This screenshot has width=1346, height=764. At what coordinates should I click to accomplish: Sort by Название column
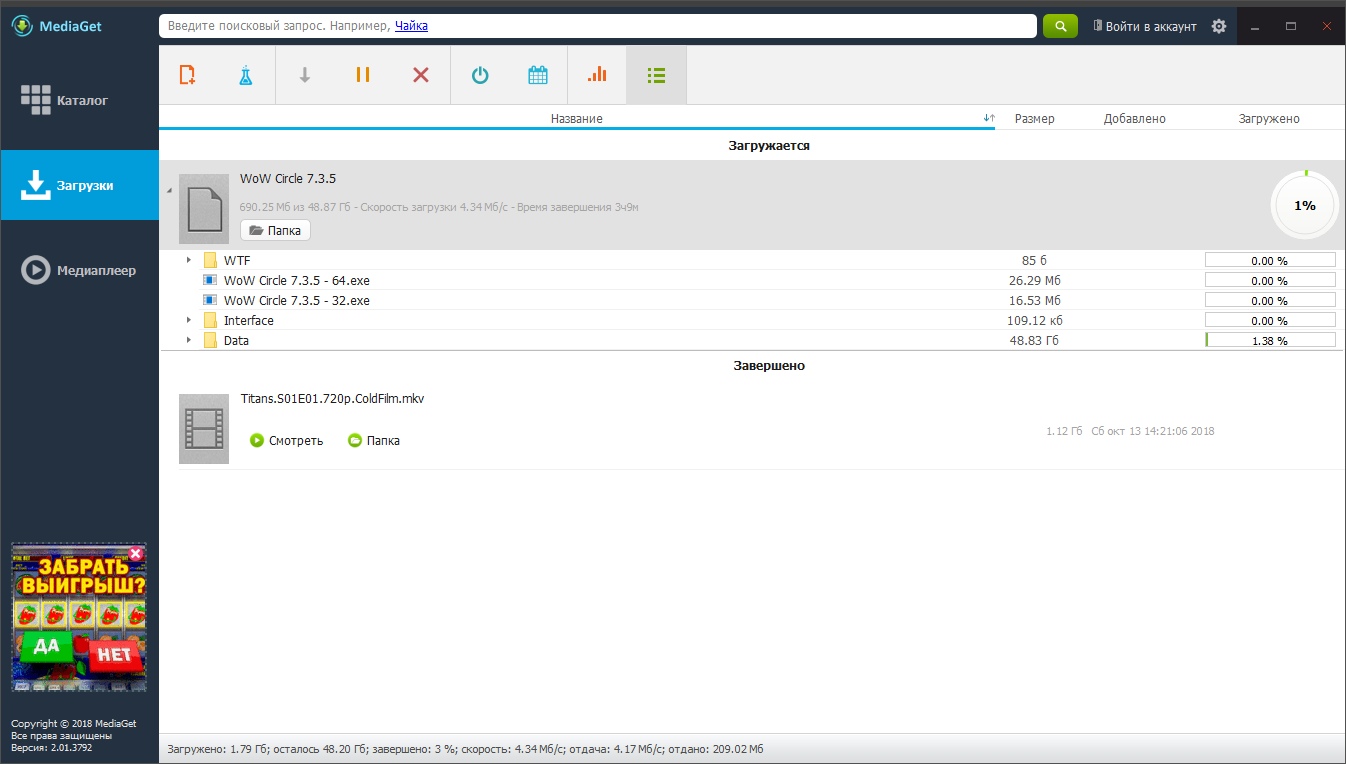point(577,118)
